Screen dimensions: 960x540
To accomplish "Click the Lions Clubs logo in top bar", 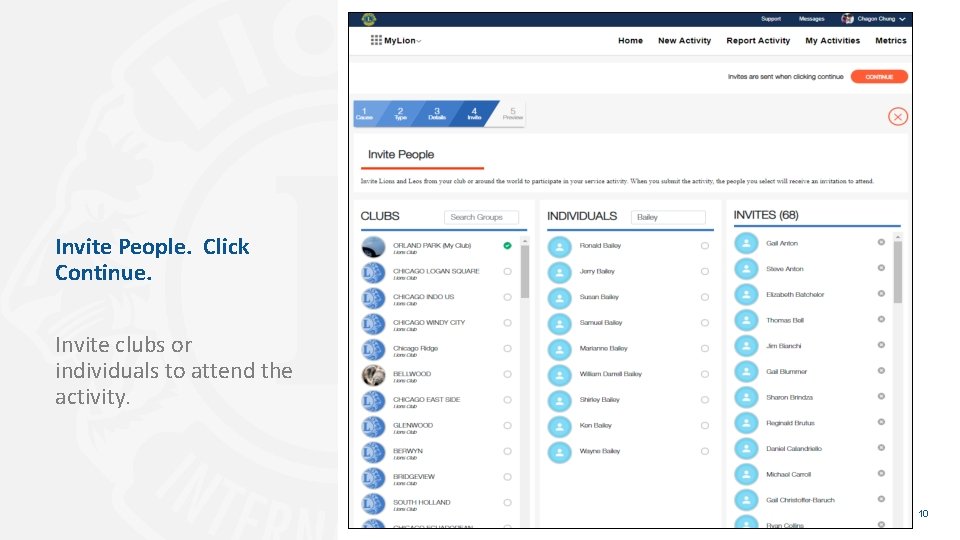I will point(369,20).
